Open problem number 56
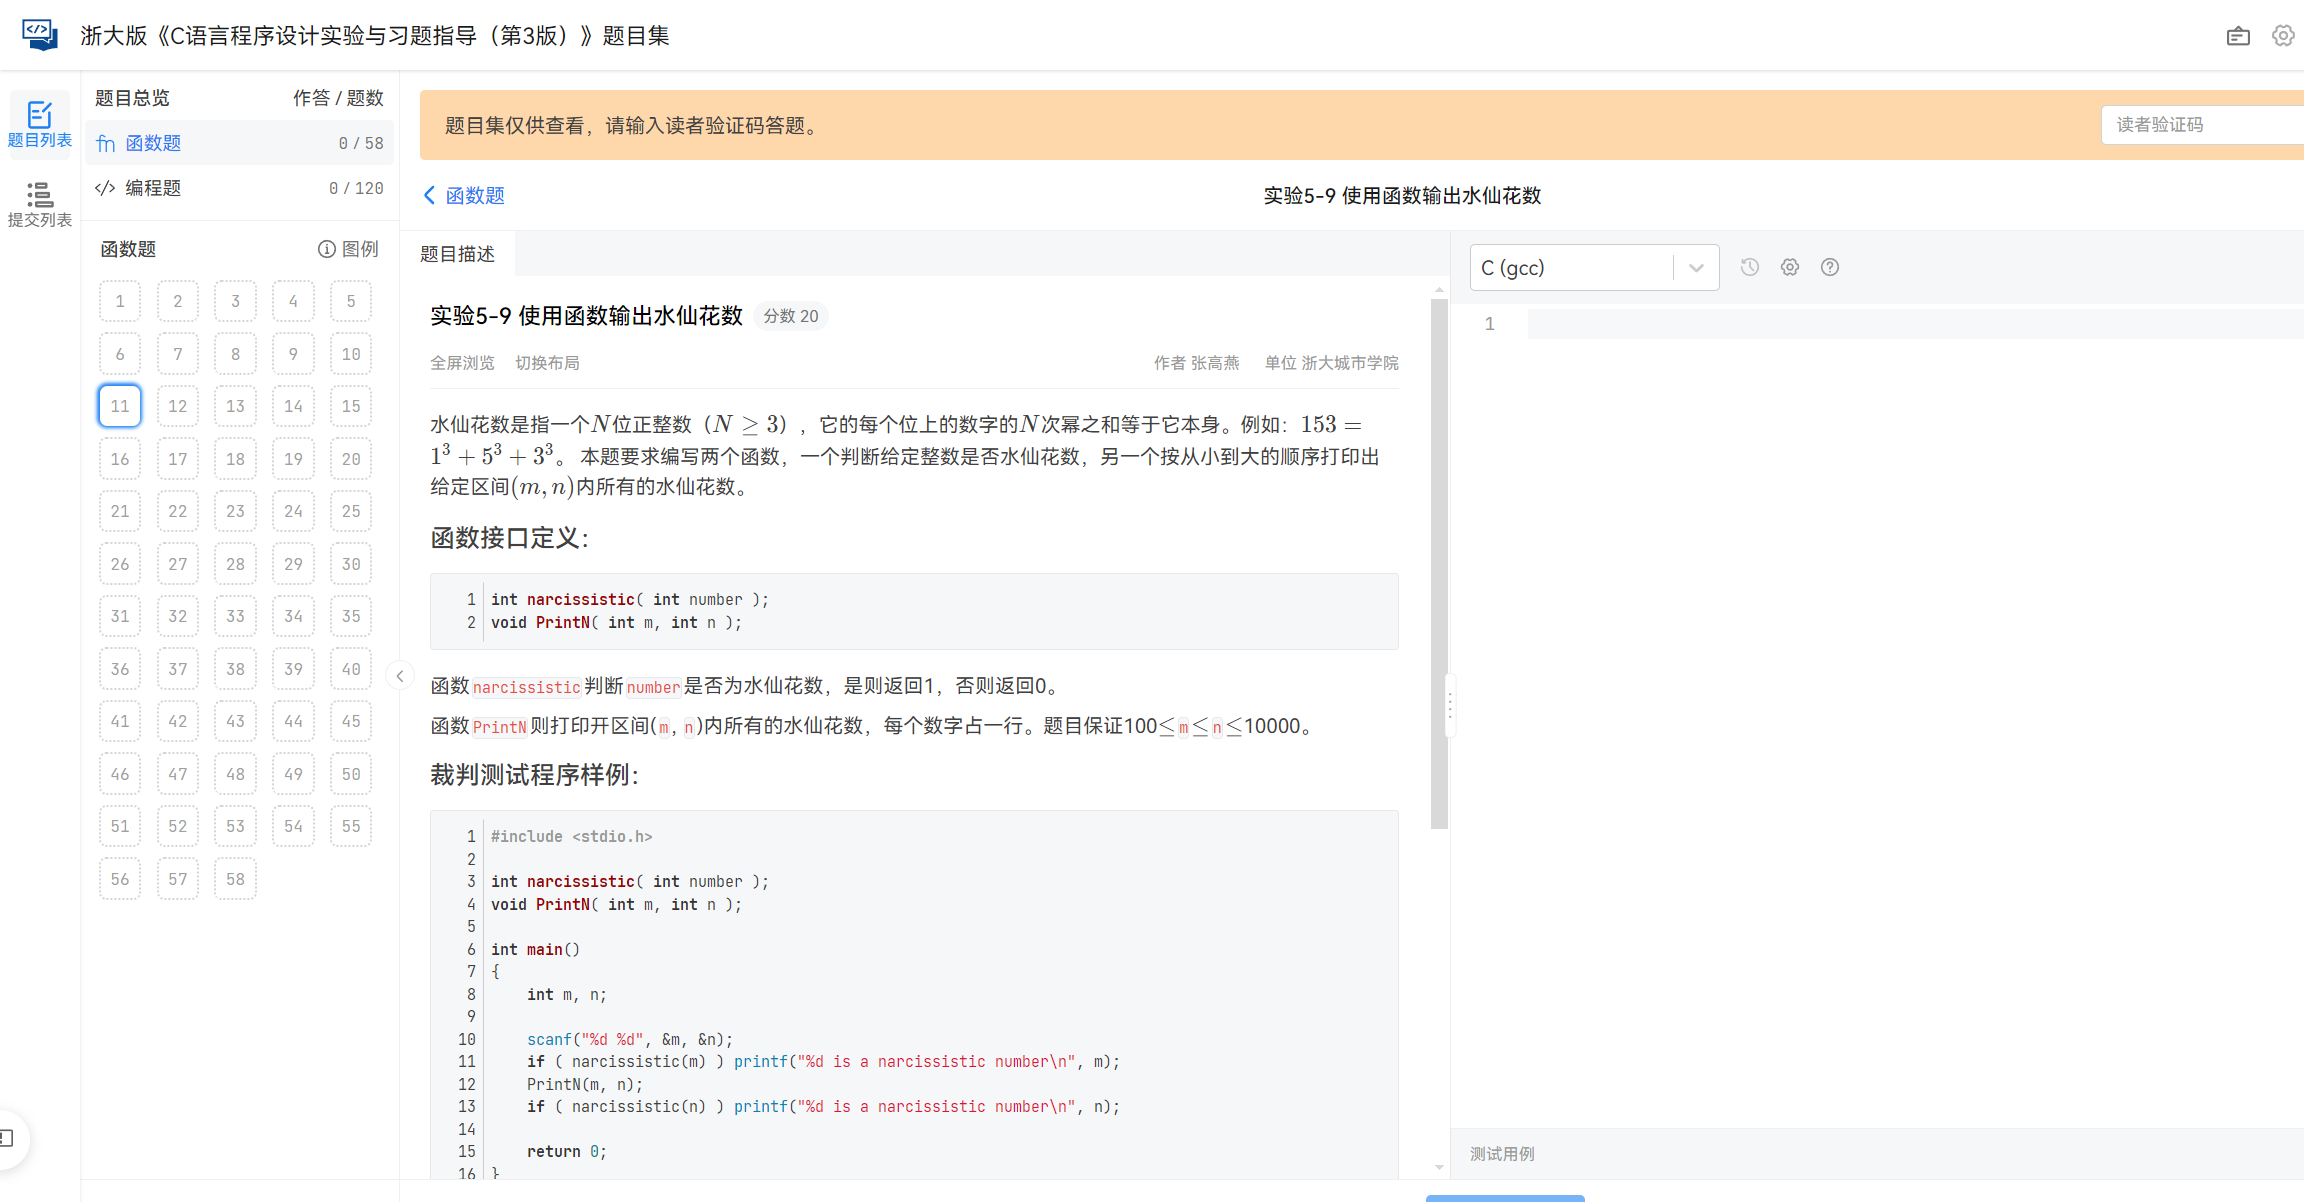Screen dimensions: 2304x1202 pyautogui.click(x=120, y=879)
